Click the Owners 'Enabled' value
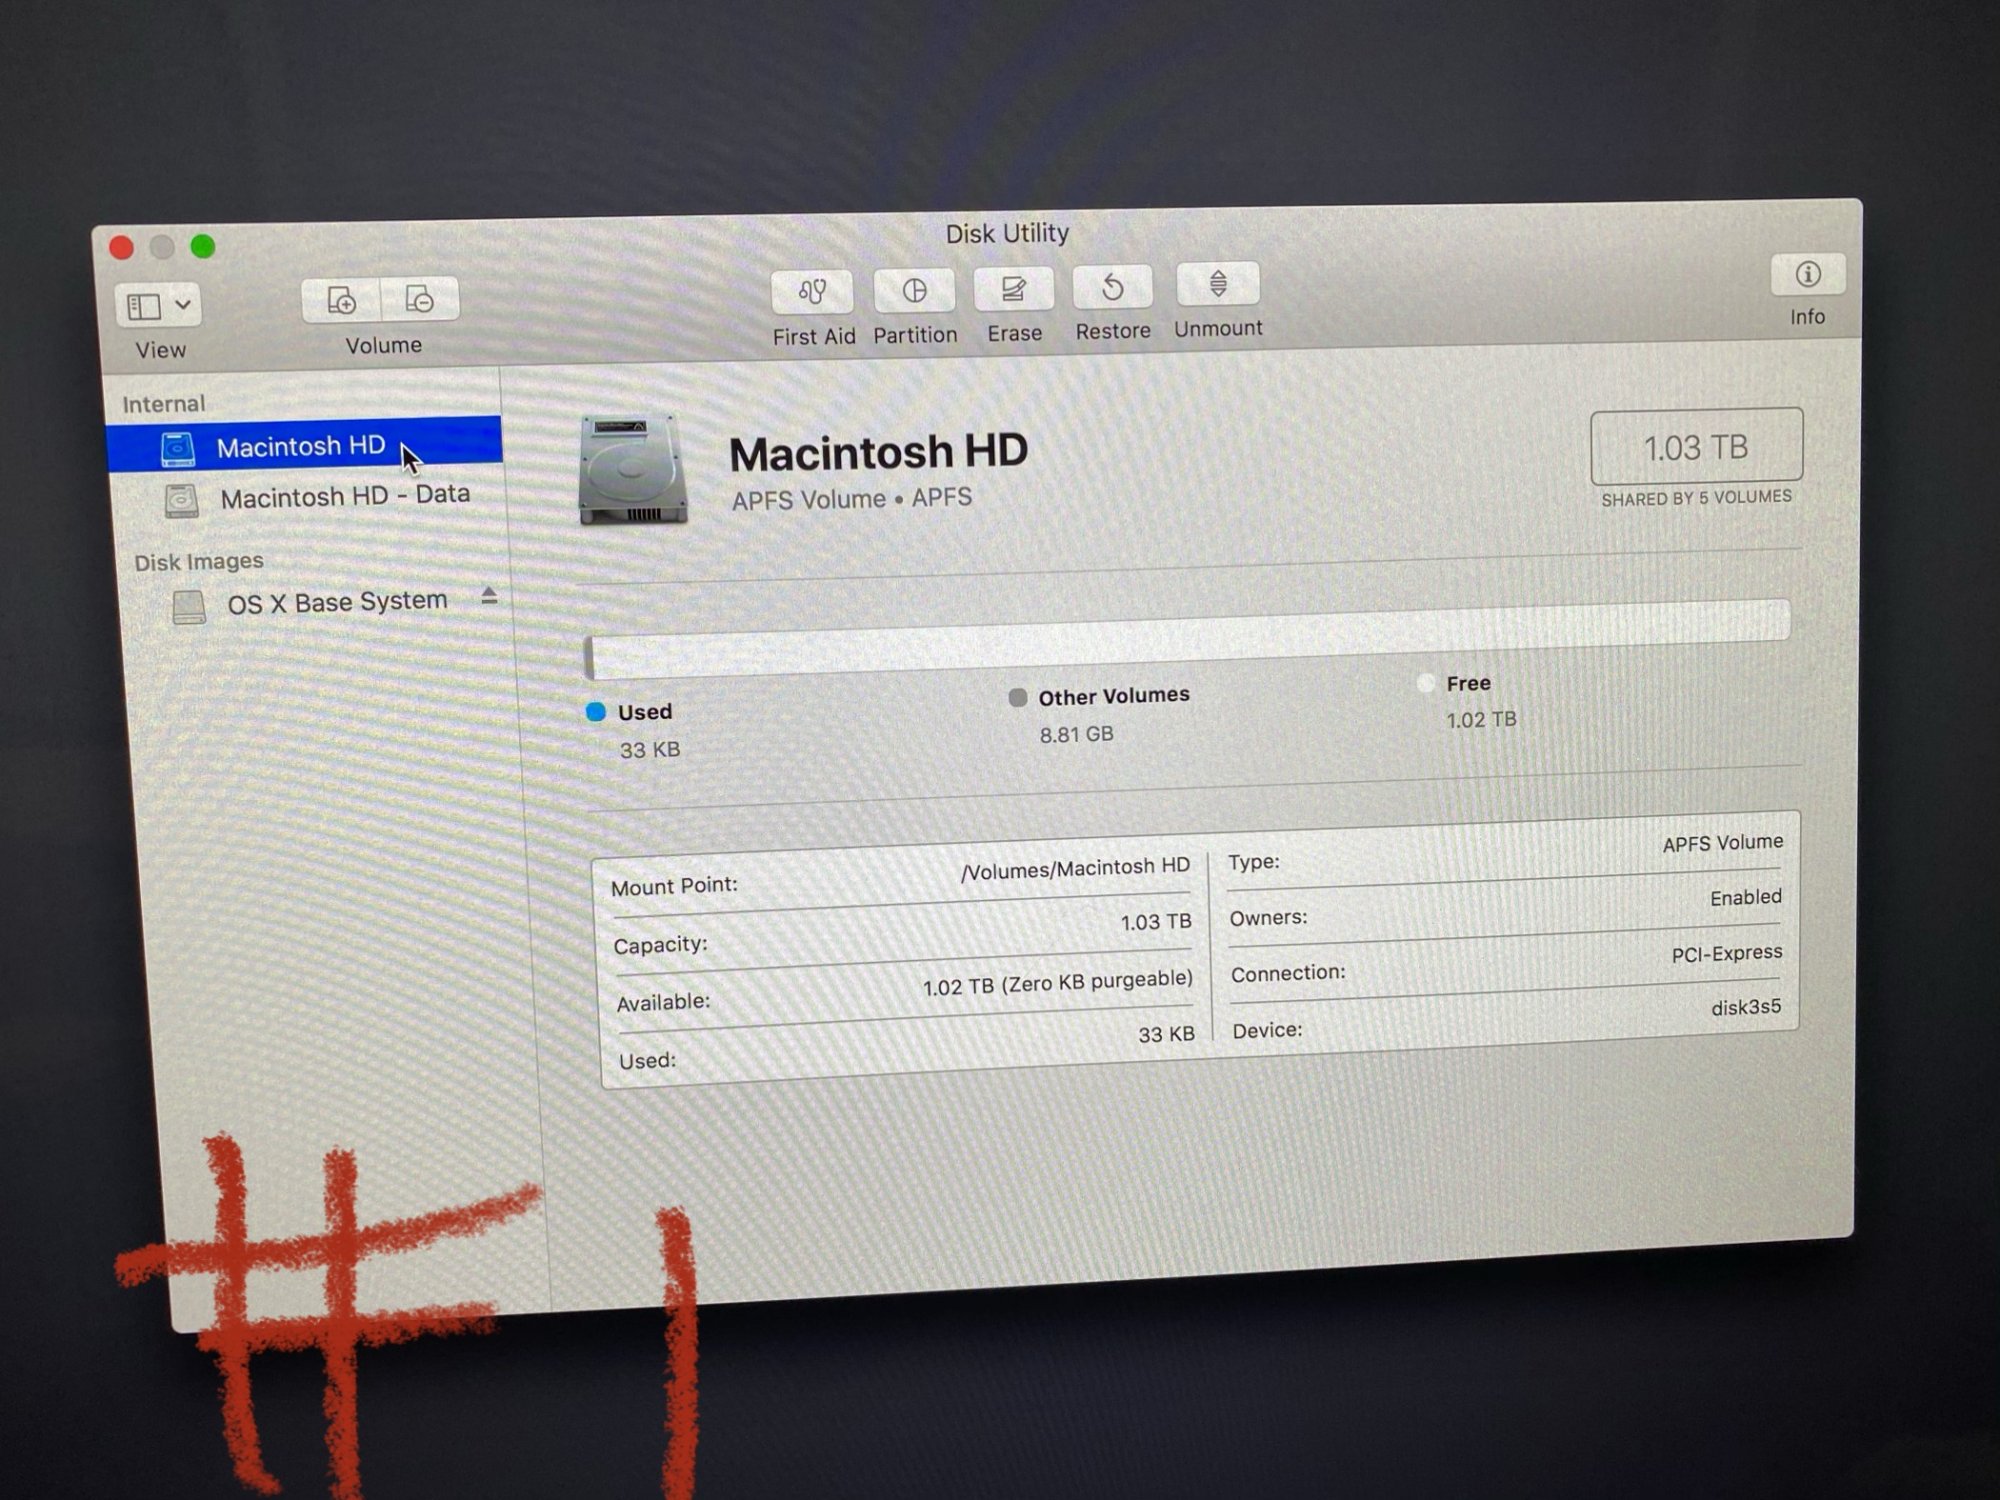Screen dimensions: 2000x1500 tap(1745, 898)
